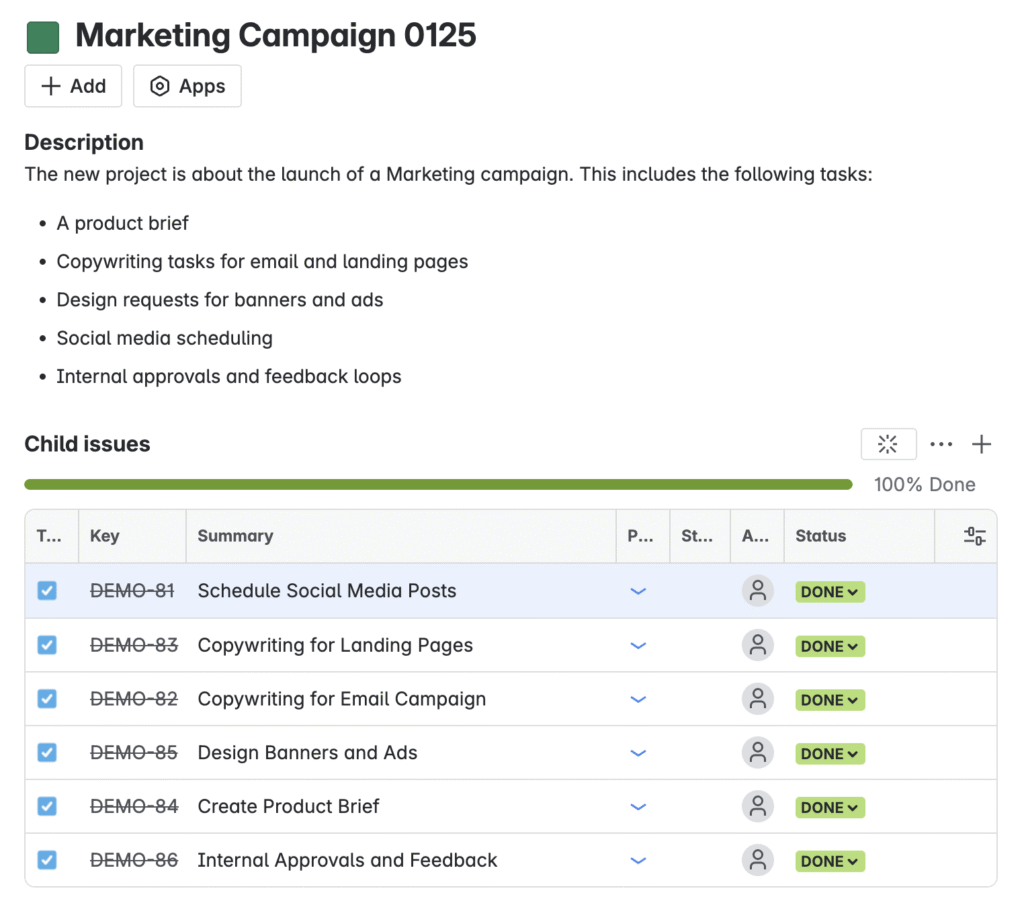The height and width of the screenshot is (903, 1024).
Task: Click the Add button
Action: [73, 86]
